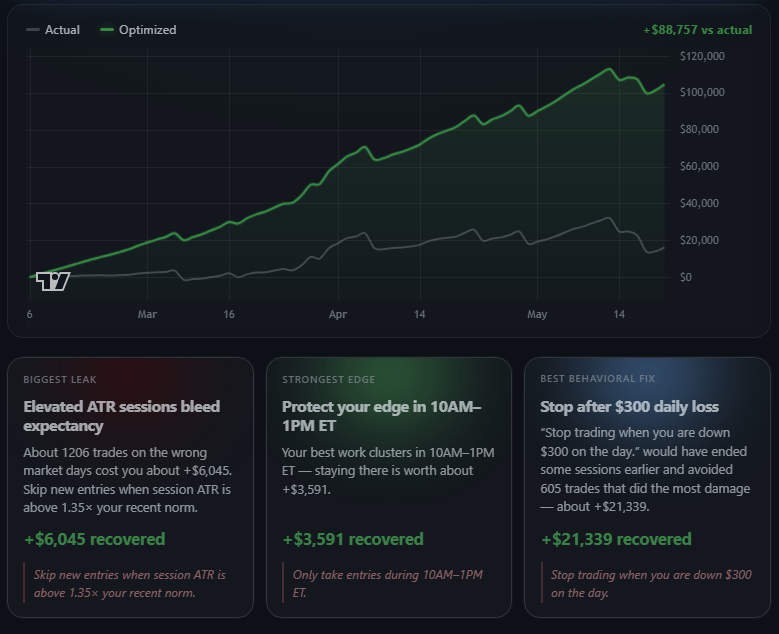
Task: Click the STRONGEST EDGE card label
Action: click(328, 380)
